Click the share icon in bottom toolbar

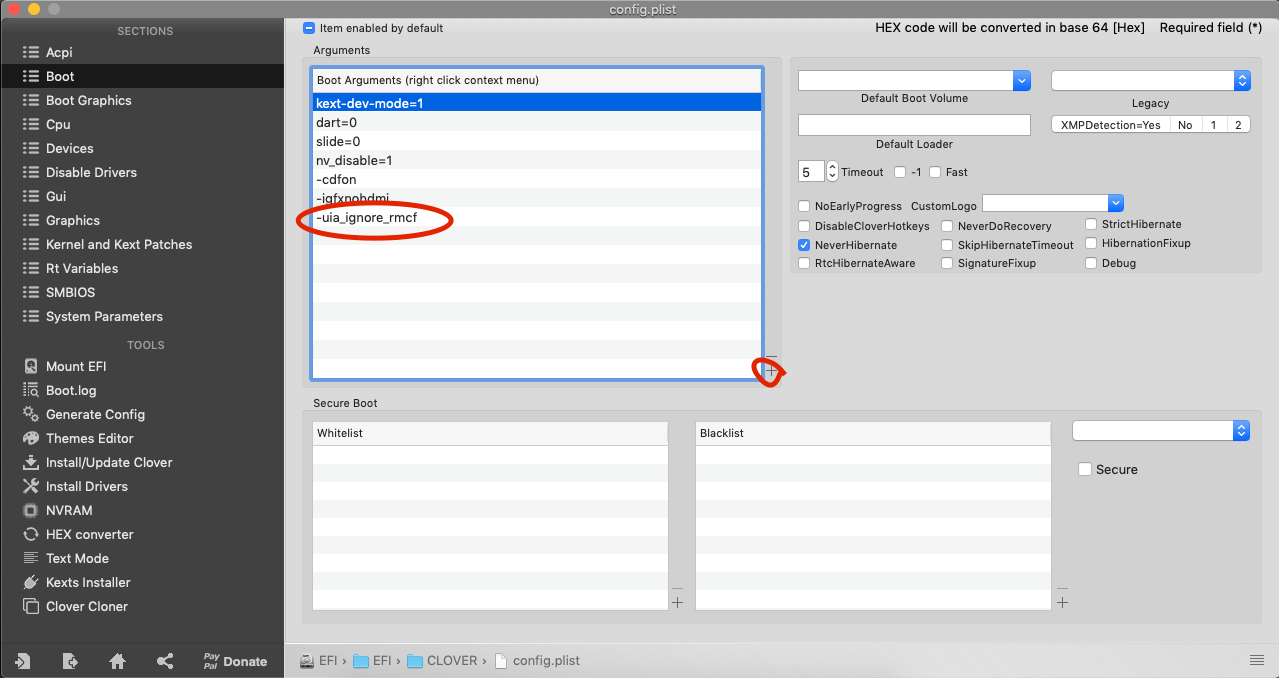[x=165, y=661]
